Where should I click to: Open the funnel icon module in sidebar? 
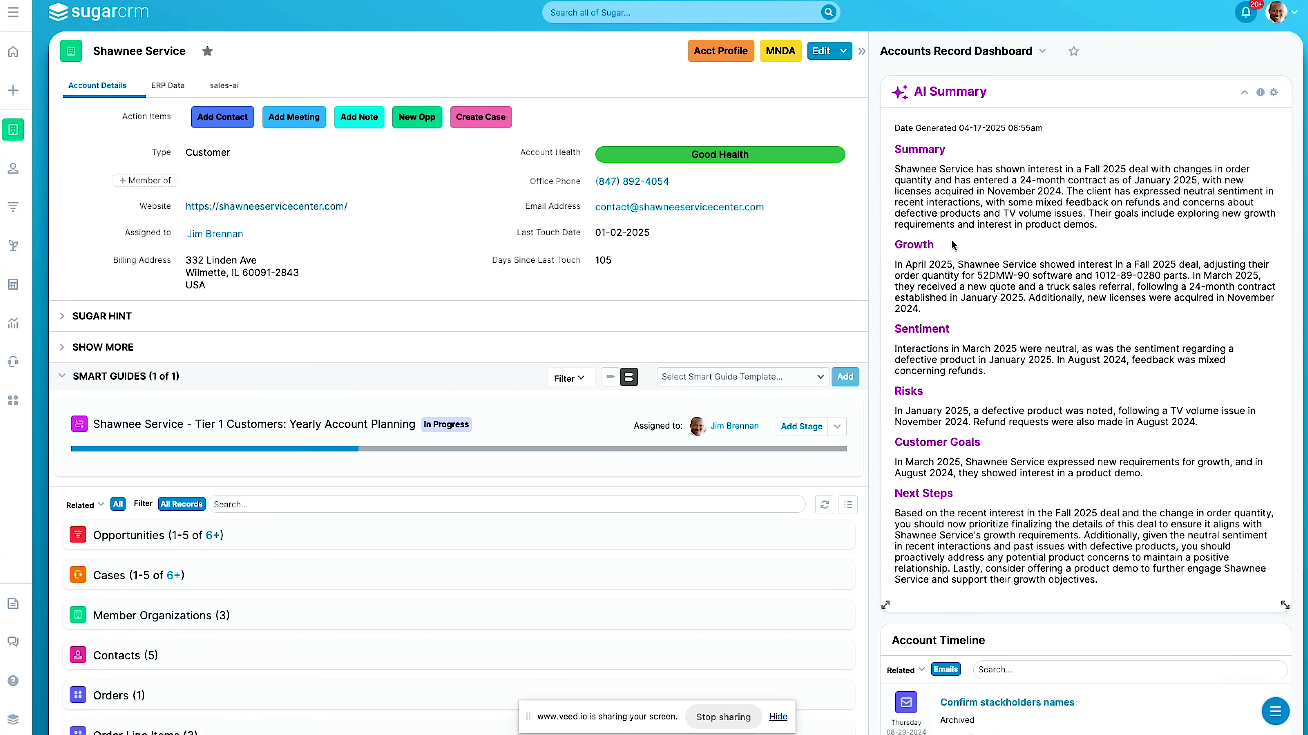click(x=13, y=207)
